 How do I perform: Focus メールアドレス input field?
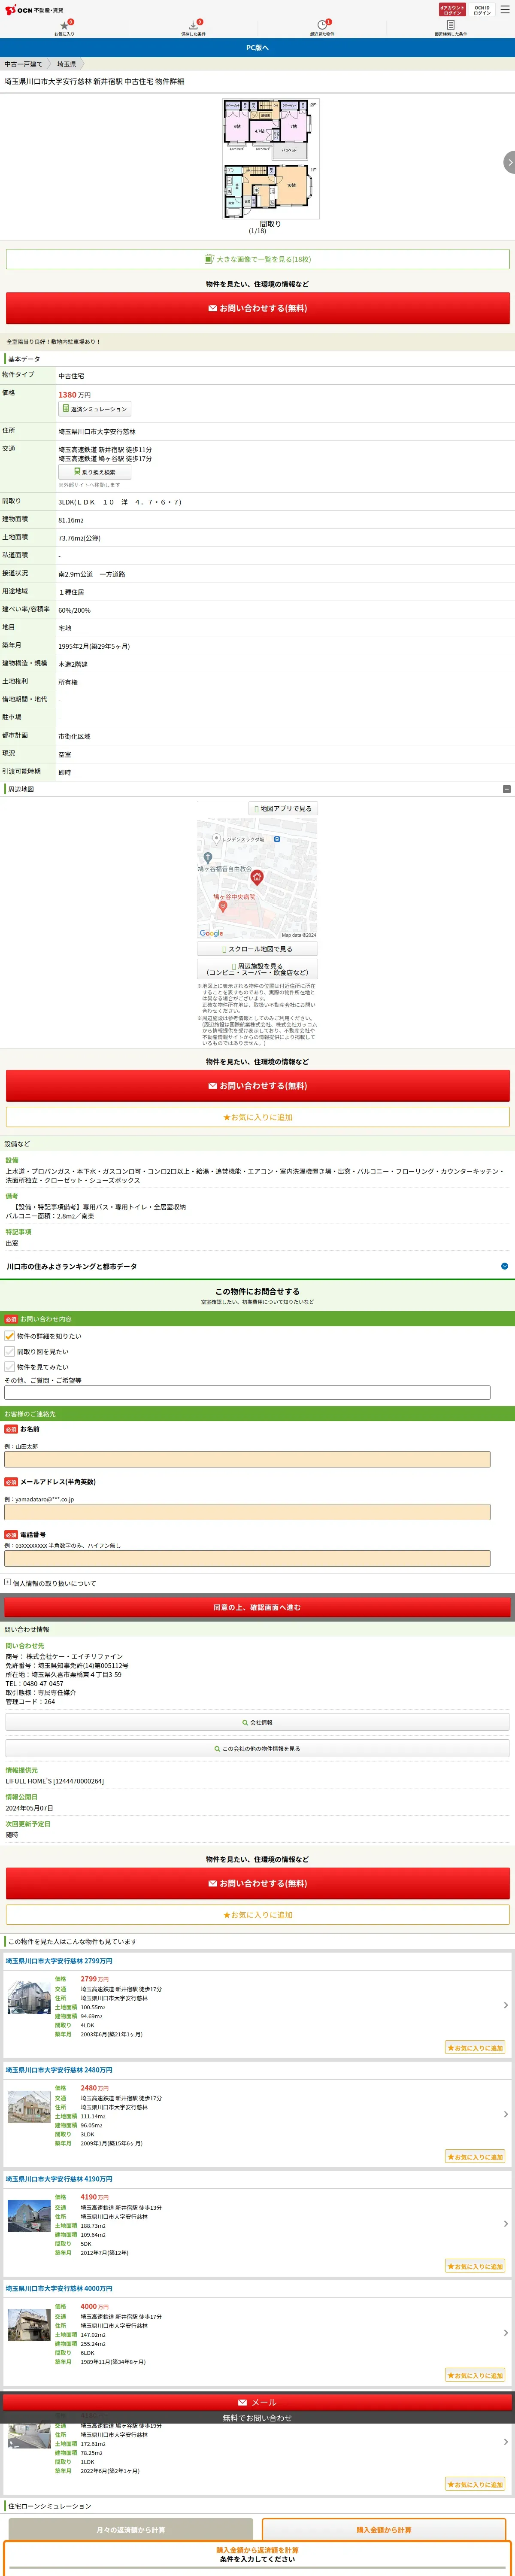point(247,1512)
